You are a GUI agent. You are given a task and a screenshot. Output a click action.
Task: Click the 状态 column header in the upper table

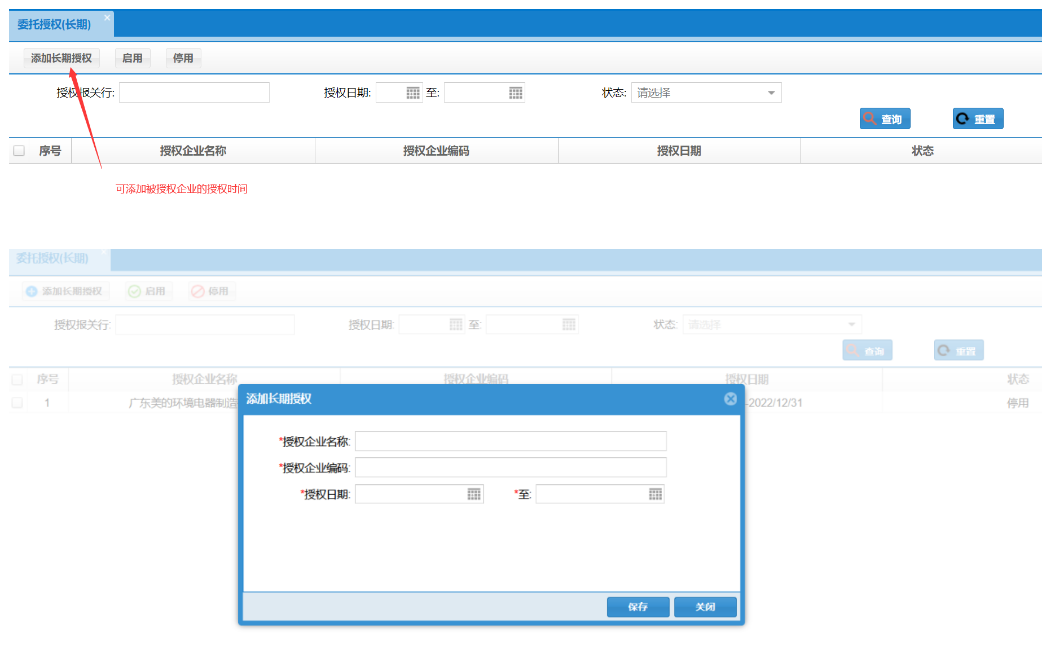click(x=922, y=151)
